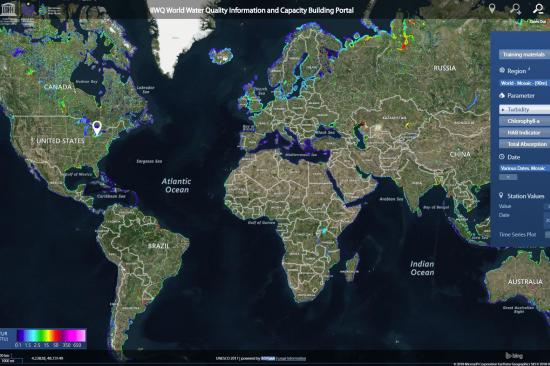This screenshot has height=366, width=550.
Task: Expand the small arrow button under Date
Action: [x=508, y=177]
